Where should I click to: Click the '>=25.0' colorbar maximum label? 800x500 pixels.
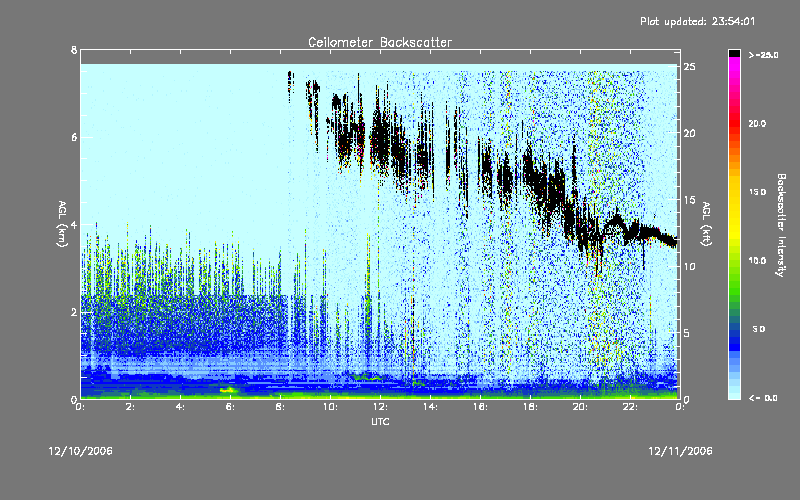coord(764,55)
